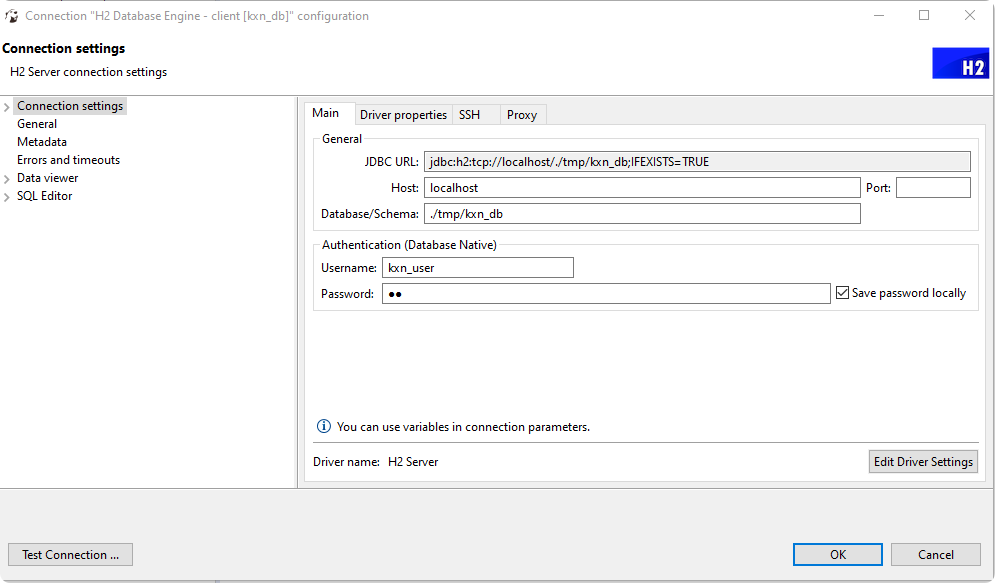Screen dimensions: 995x583
Task: Select General in the settings tree
Action: [x=37, y=124]
